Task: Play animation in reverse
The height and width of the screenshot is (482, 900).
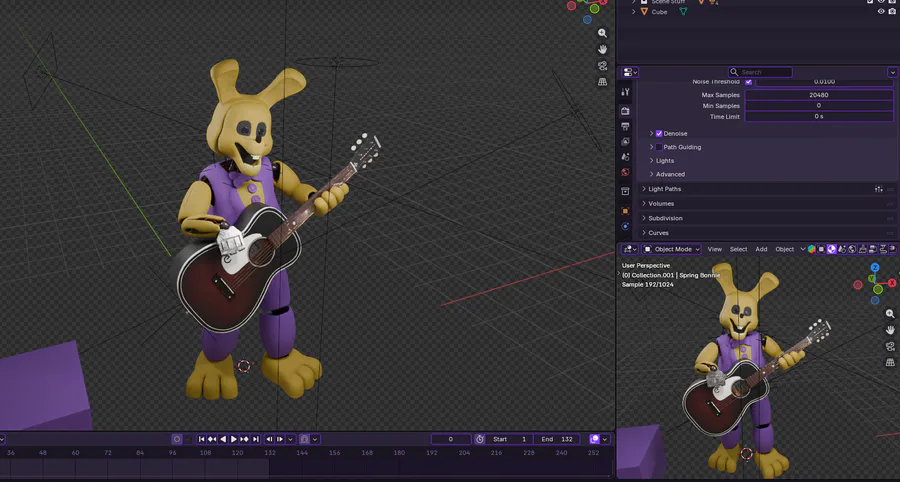Action: 223,439
